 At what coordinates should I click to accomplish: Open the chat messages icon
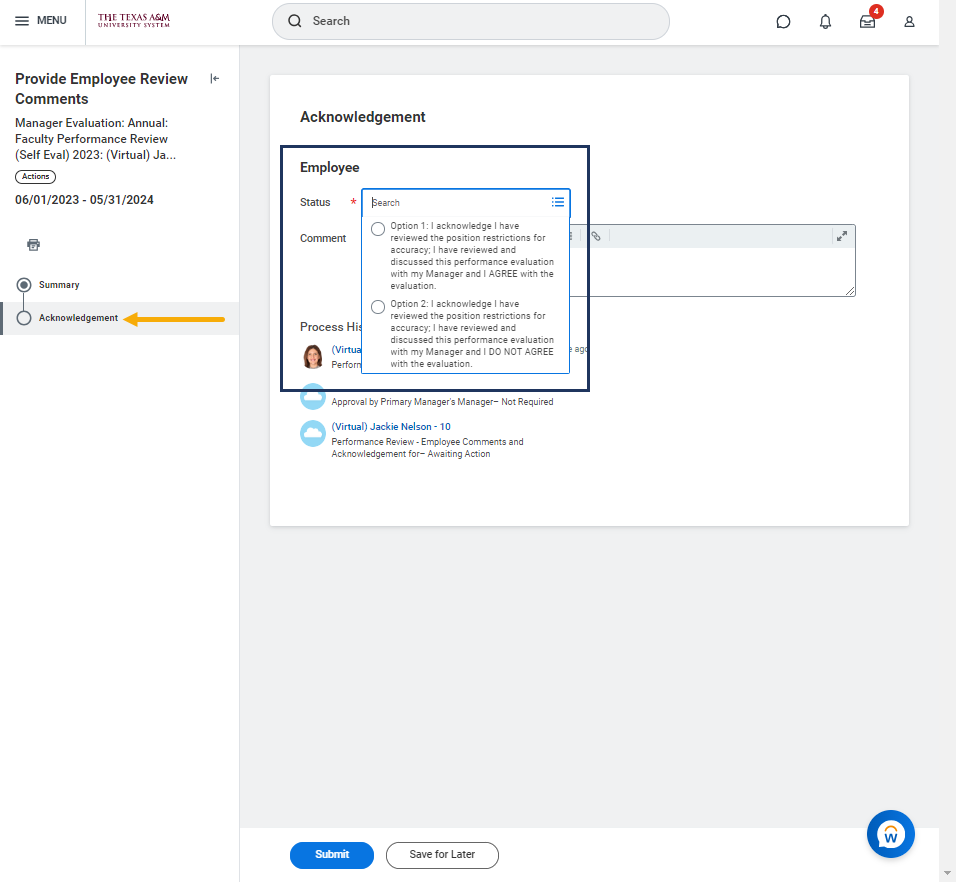click(783, 22)
